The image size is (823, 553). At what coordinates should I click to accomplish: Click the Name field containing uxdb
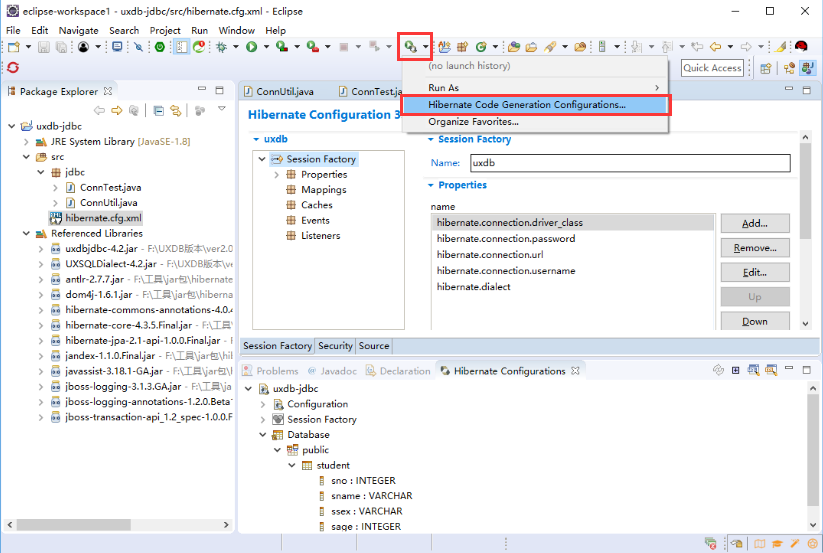point(628,163)
